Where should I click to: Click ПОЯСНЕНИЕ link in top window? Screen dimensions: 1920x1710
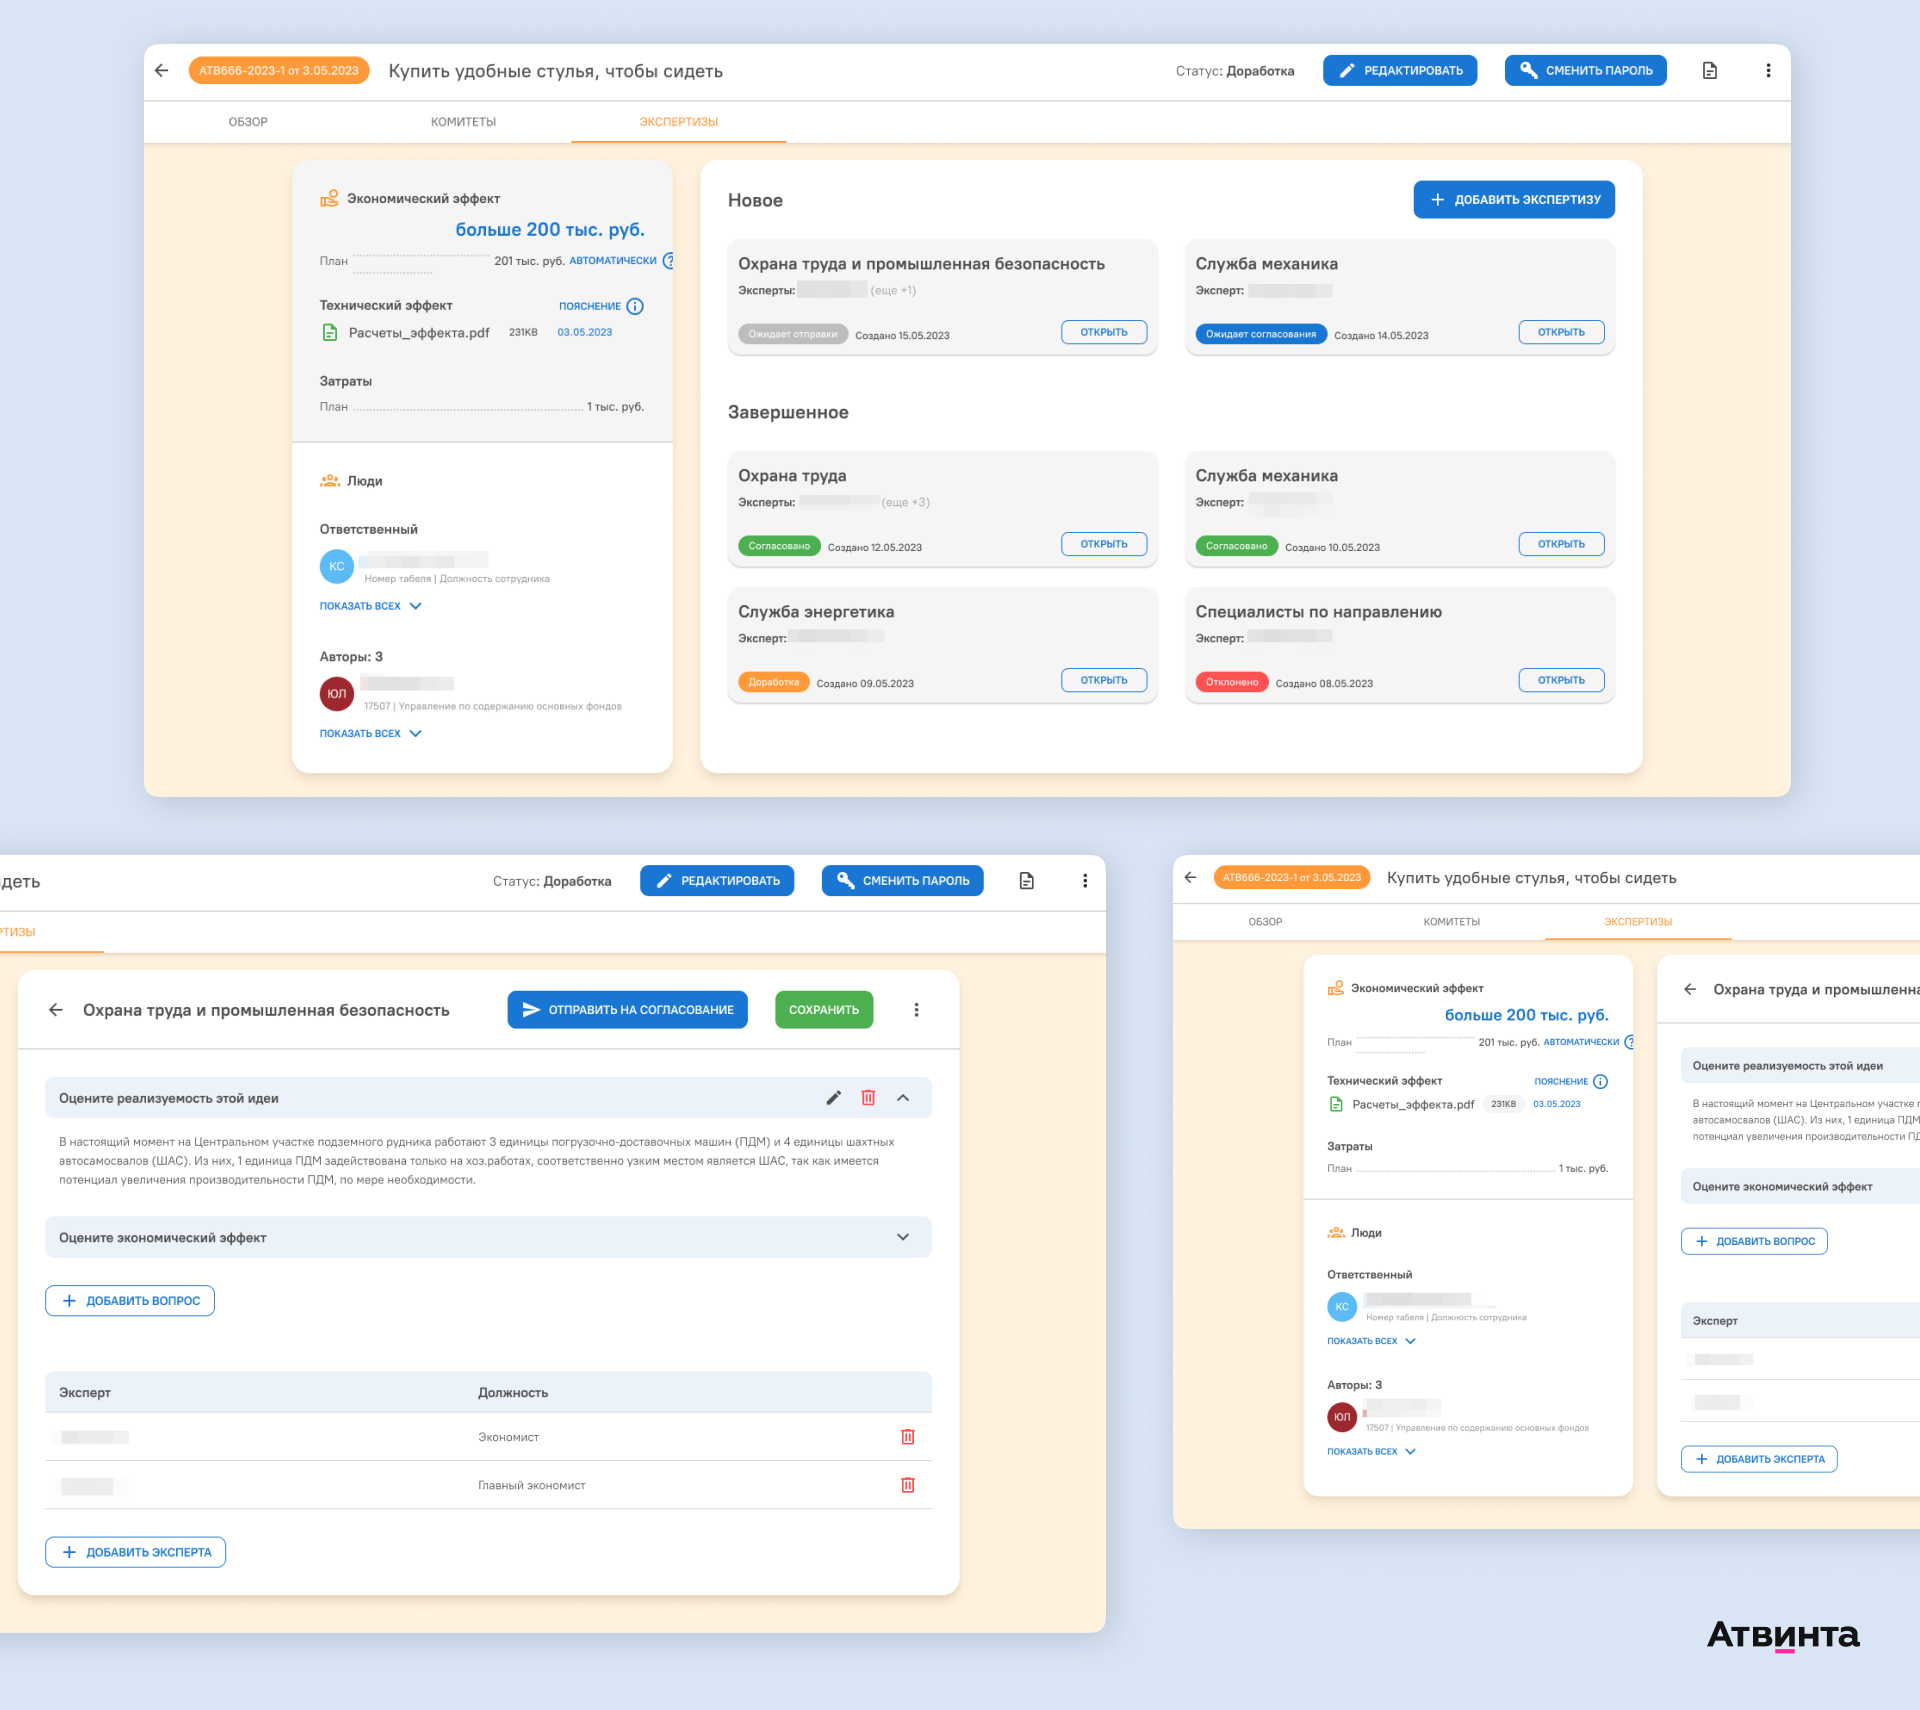tap(589, 306)
